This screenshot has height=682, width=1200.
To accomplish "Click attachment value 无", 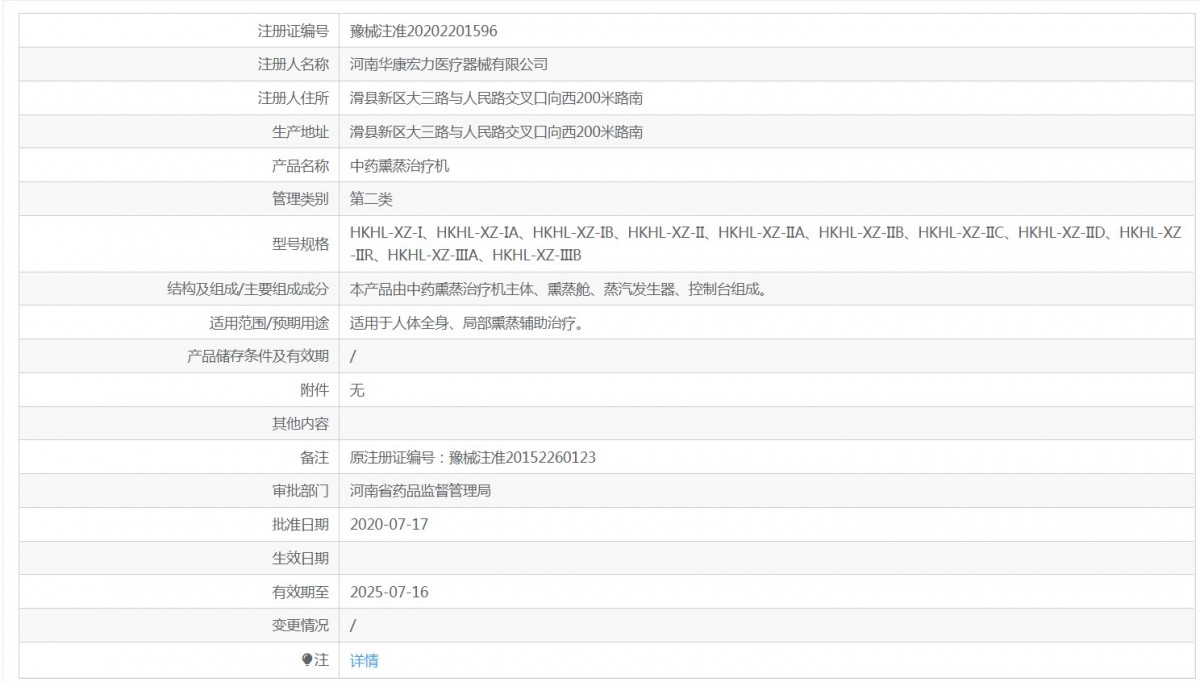I will (357, 390).
